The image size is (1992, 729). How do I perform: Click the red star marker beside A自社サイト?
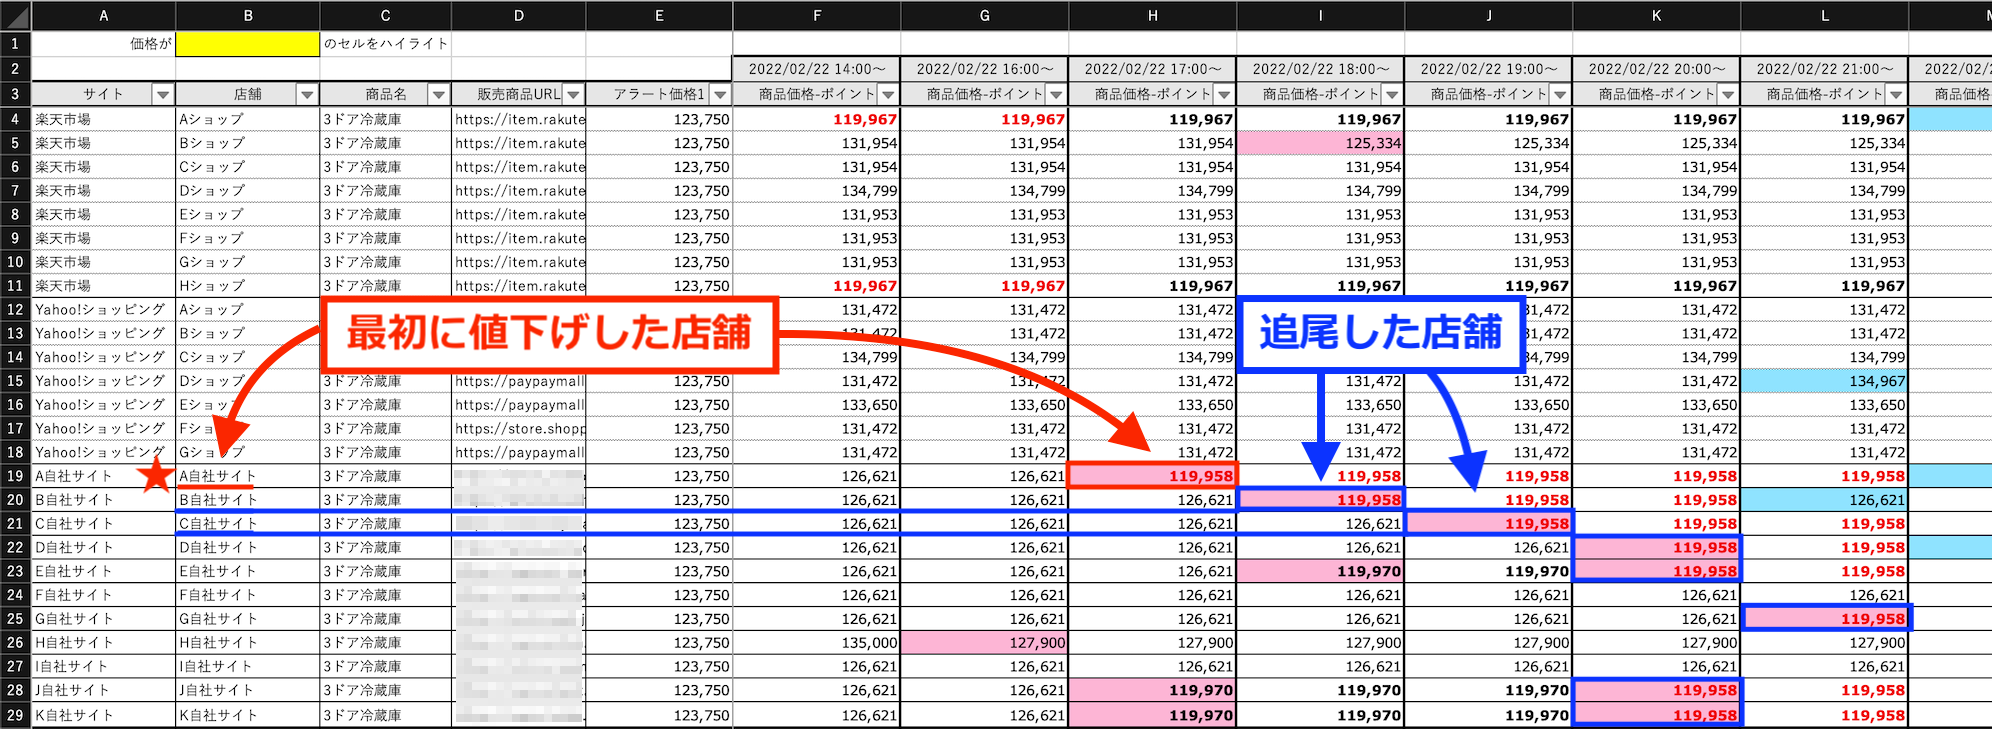[155, 475]
